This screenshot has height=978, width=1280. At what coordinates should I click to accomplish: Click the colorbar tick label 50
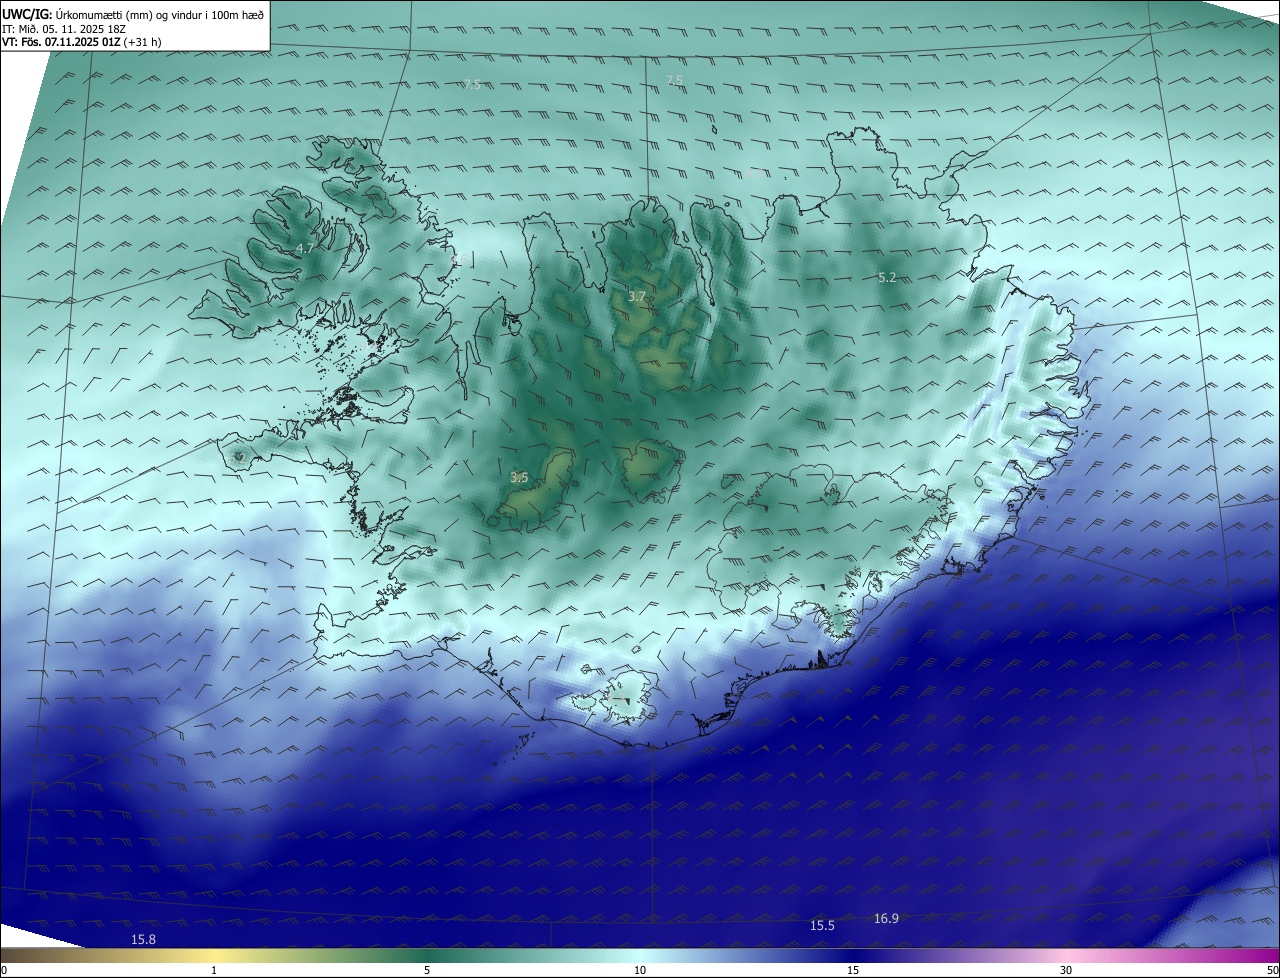(x=1273, y=970)
